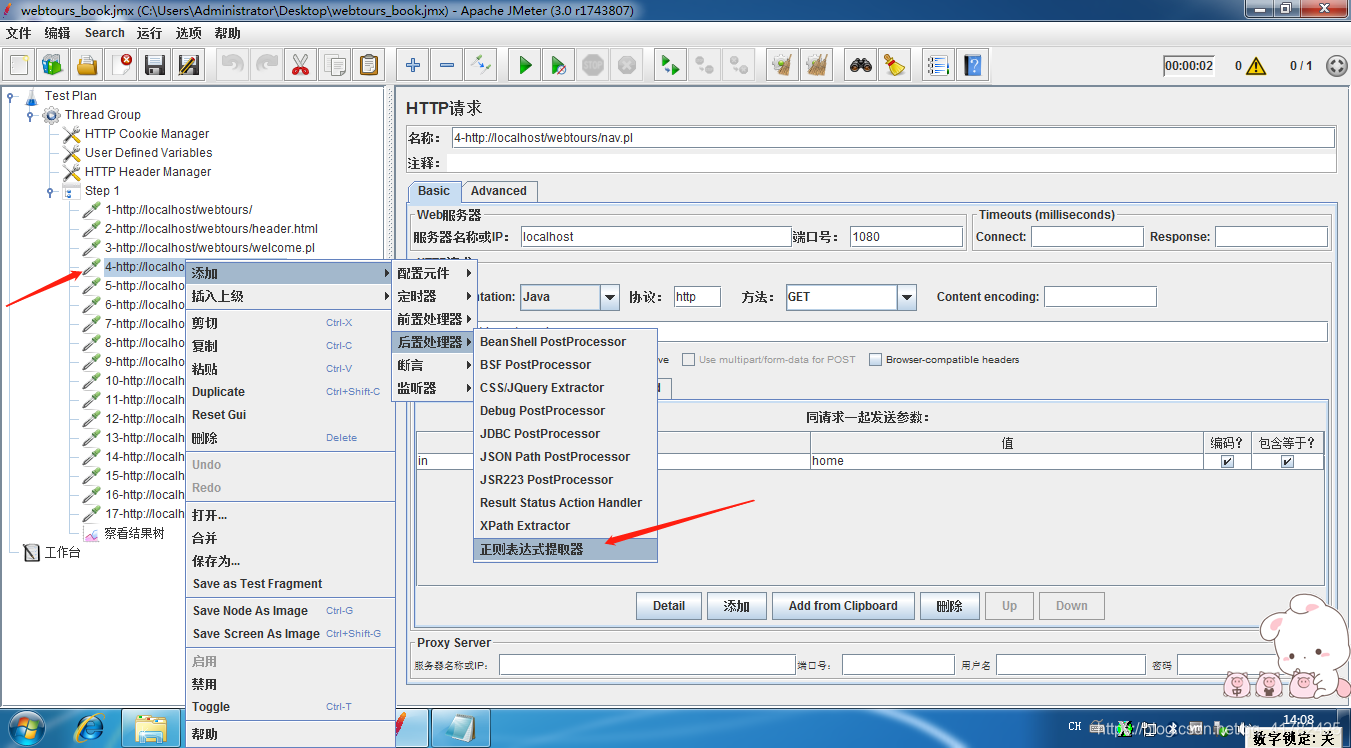
Task: Collapse the Step 1 tree node
Action: (x=51, y=192)
